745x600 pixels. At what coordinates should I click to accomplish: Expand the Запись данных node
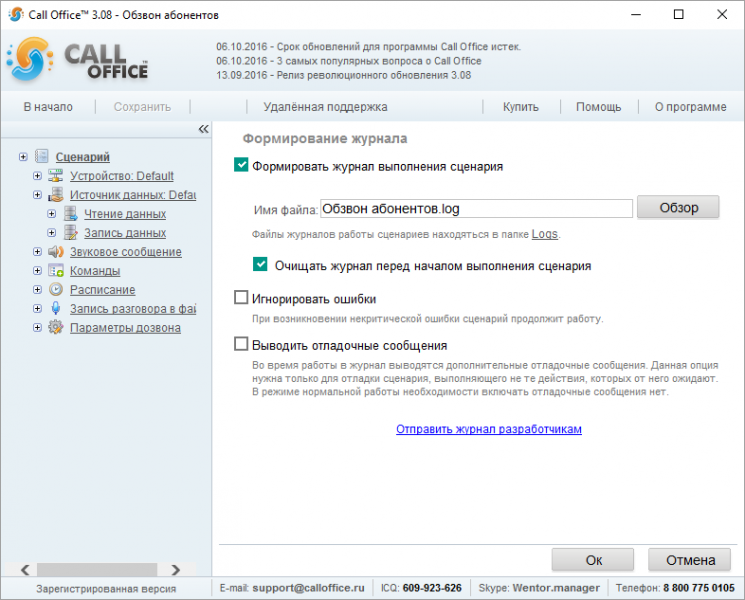(51, 233)
